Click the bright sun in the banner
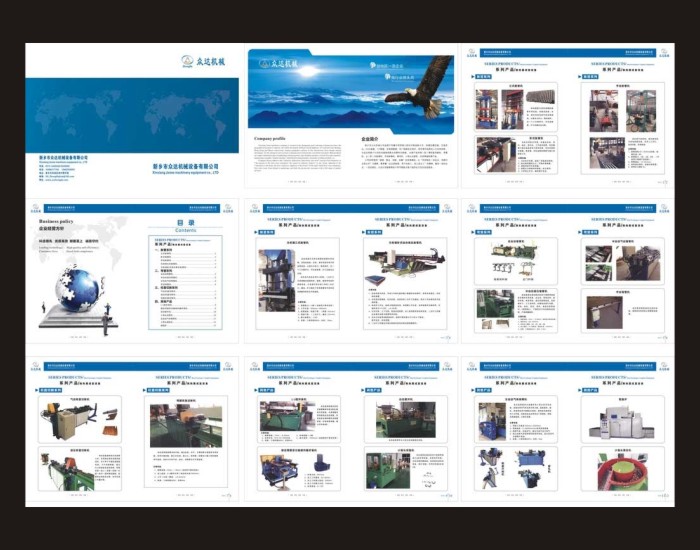 (309, 71)
